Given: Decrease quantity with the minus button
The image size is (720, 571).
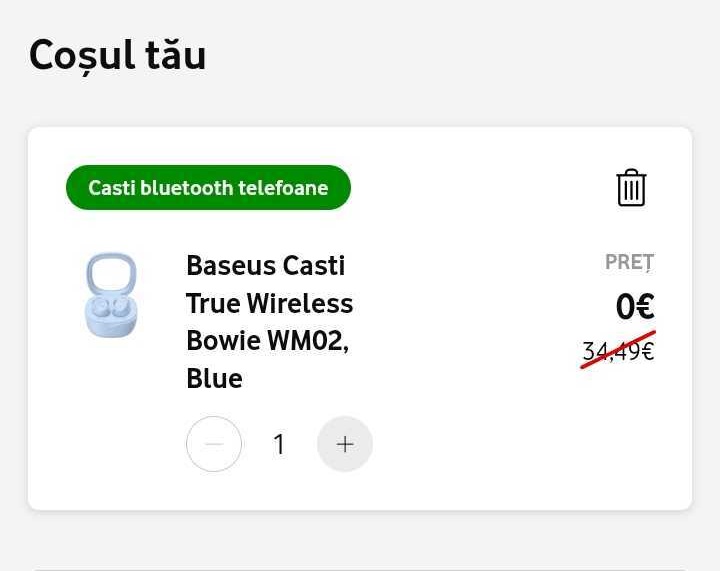Looking at the screenshot, I should [214, 444].
